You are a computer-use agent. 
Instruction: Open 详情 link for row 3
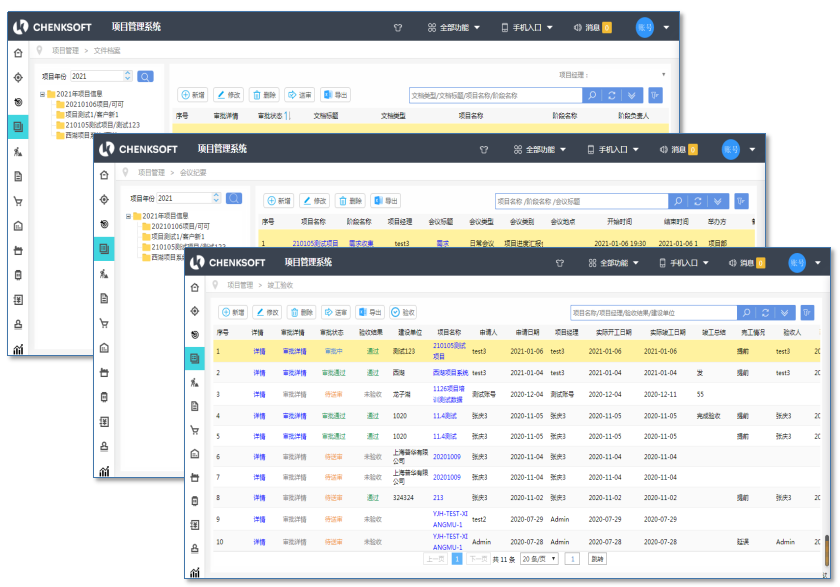[259, 395]
